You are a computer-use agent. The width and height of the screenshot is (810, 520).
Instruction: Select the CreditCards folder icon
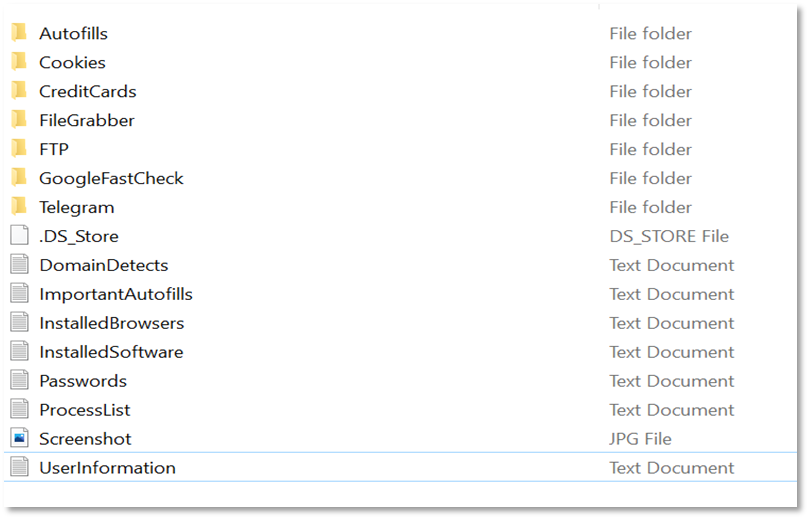pos(19,90)
